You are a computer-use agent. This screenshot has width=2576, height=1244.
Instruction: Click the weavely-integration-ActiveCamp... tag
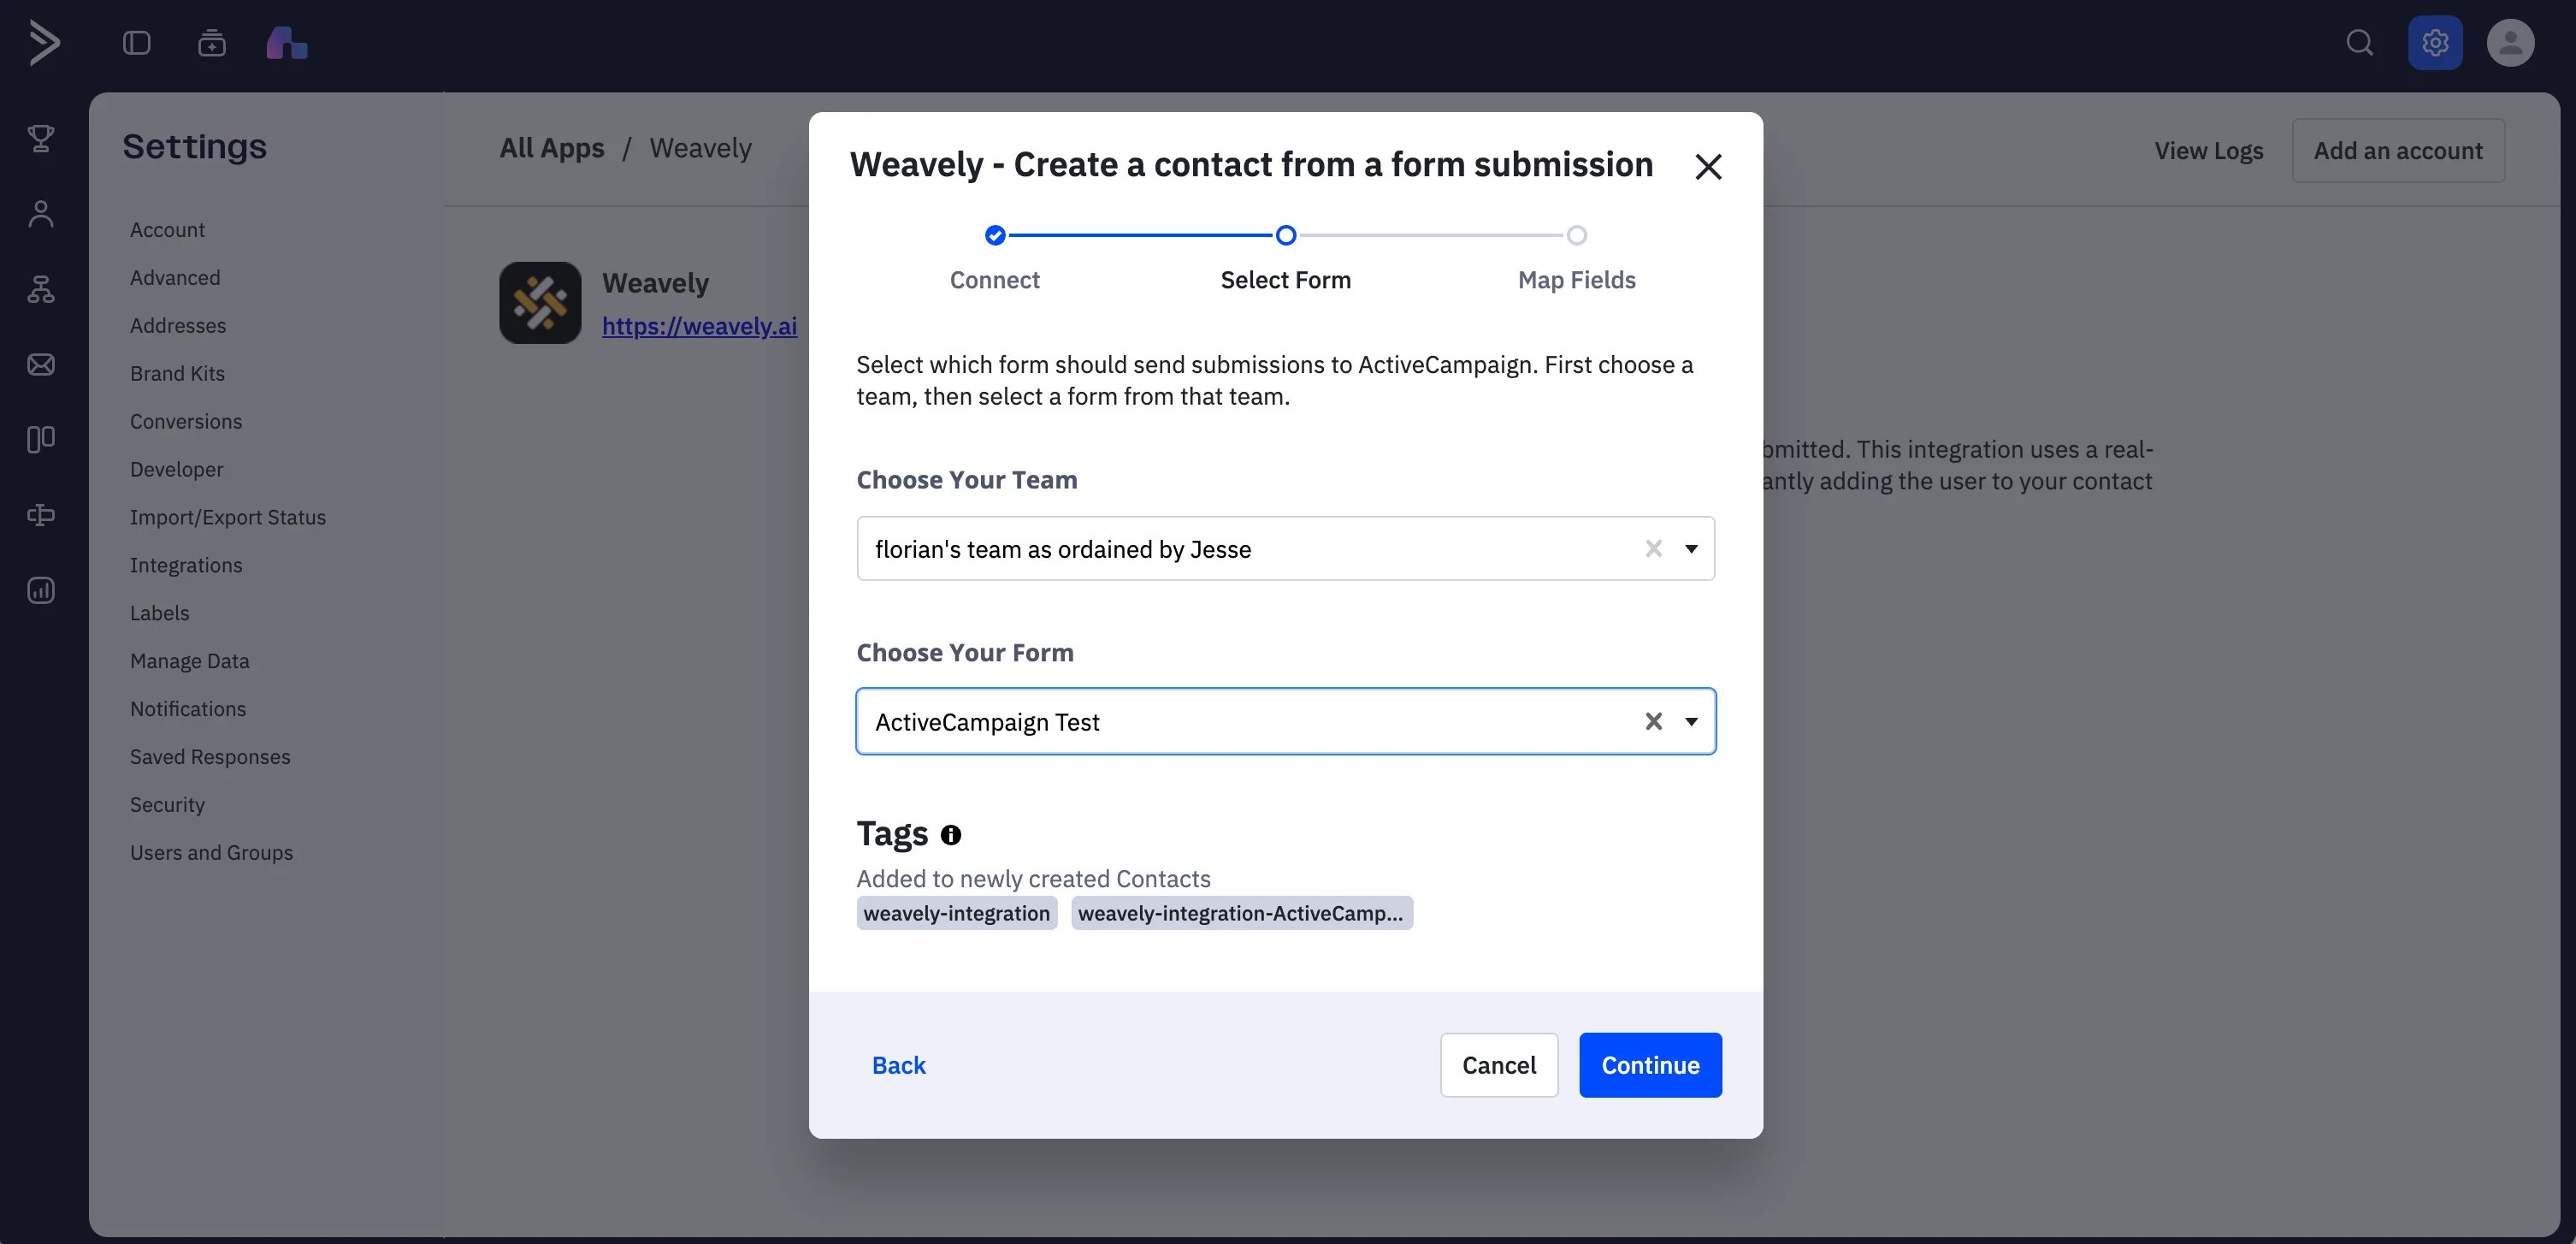(1241, 913)
